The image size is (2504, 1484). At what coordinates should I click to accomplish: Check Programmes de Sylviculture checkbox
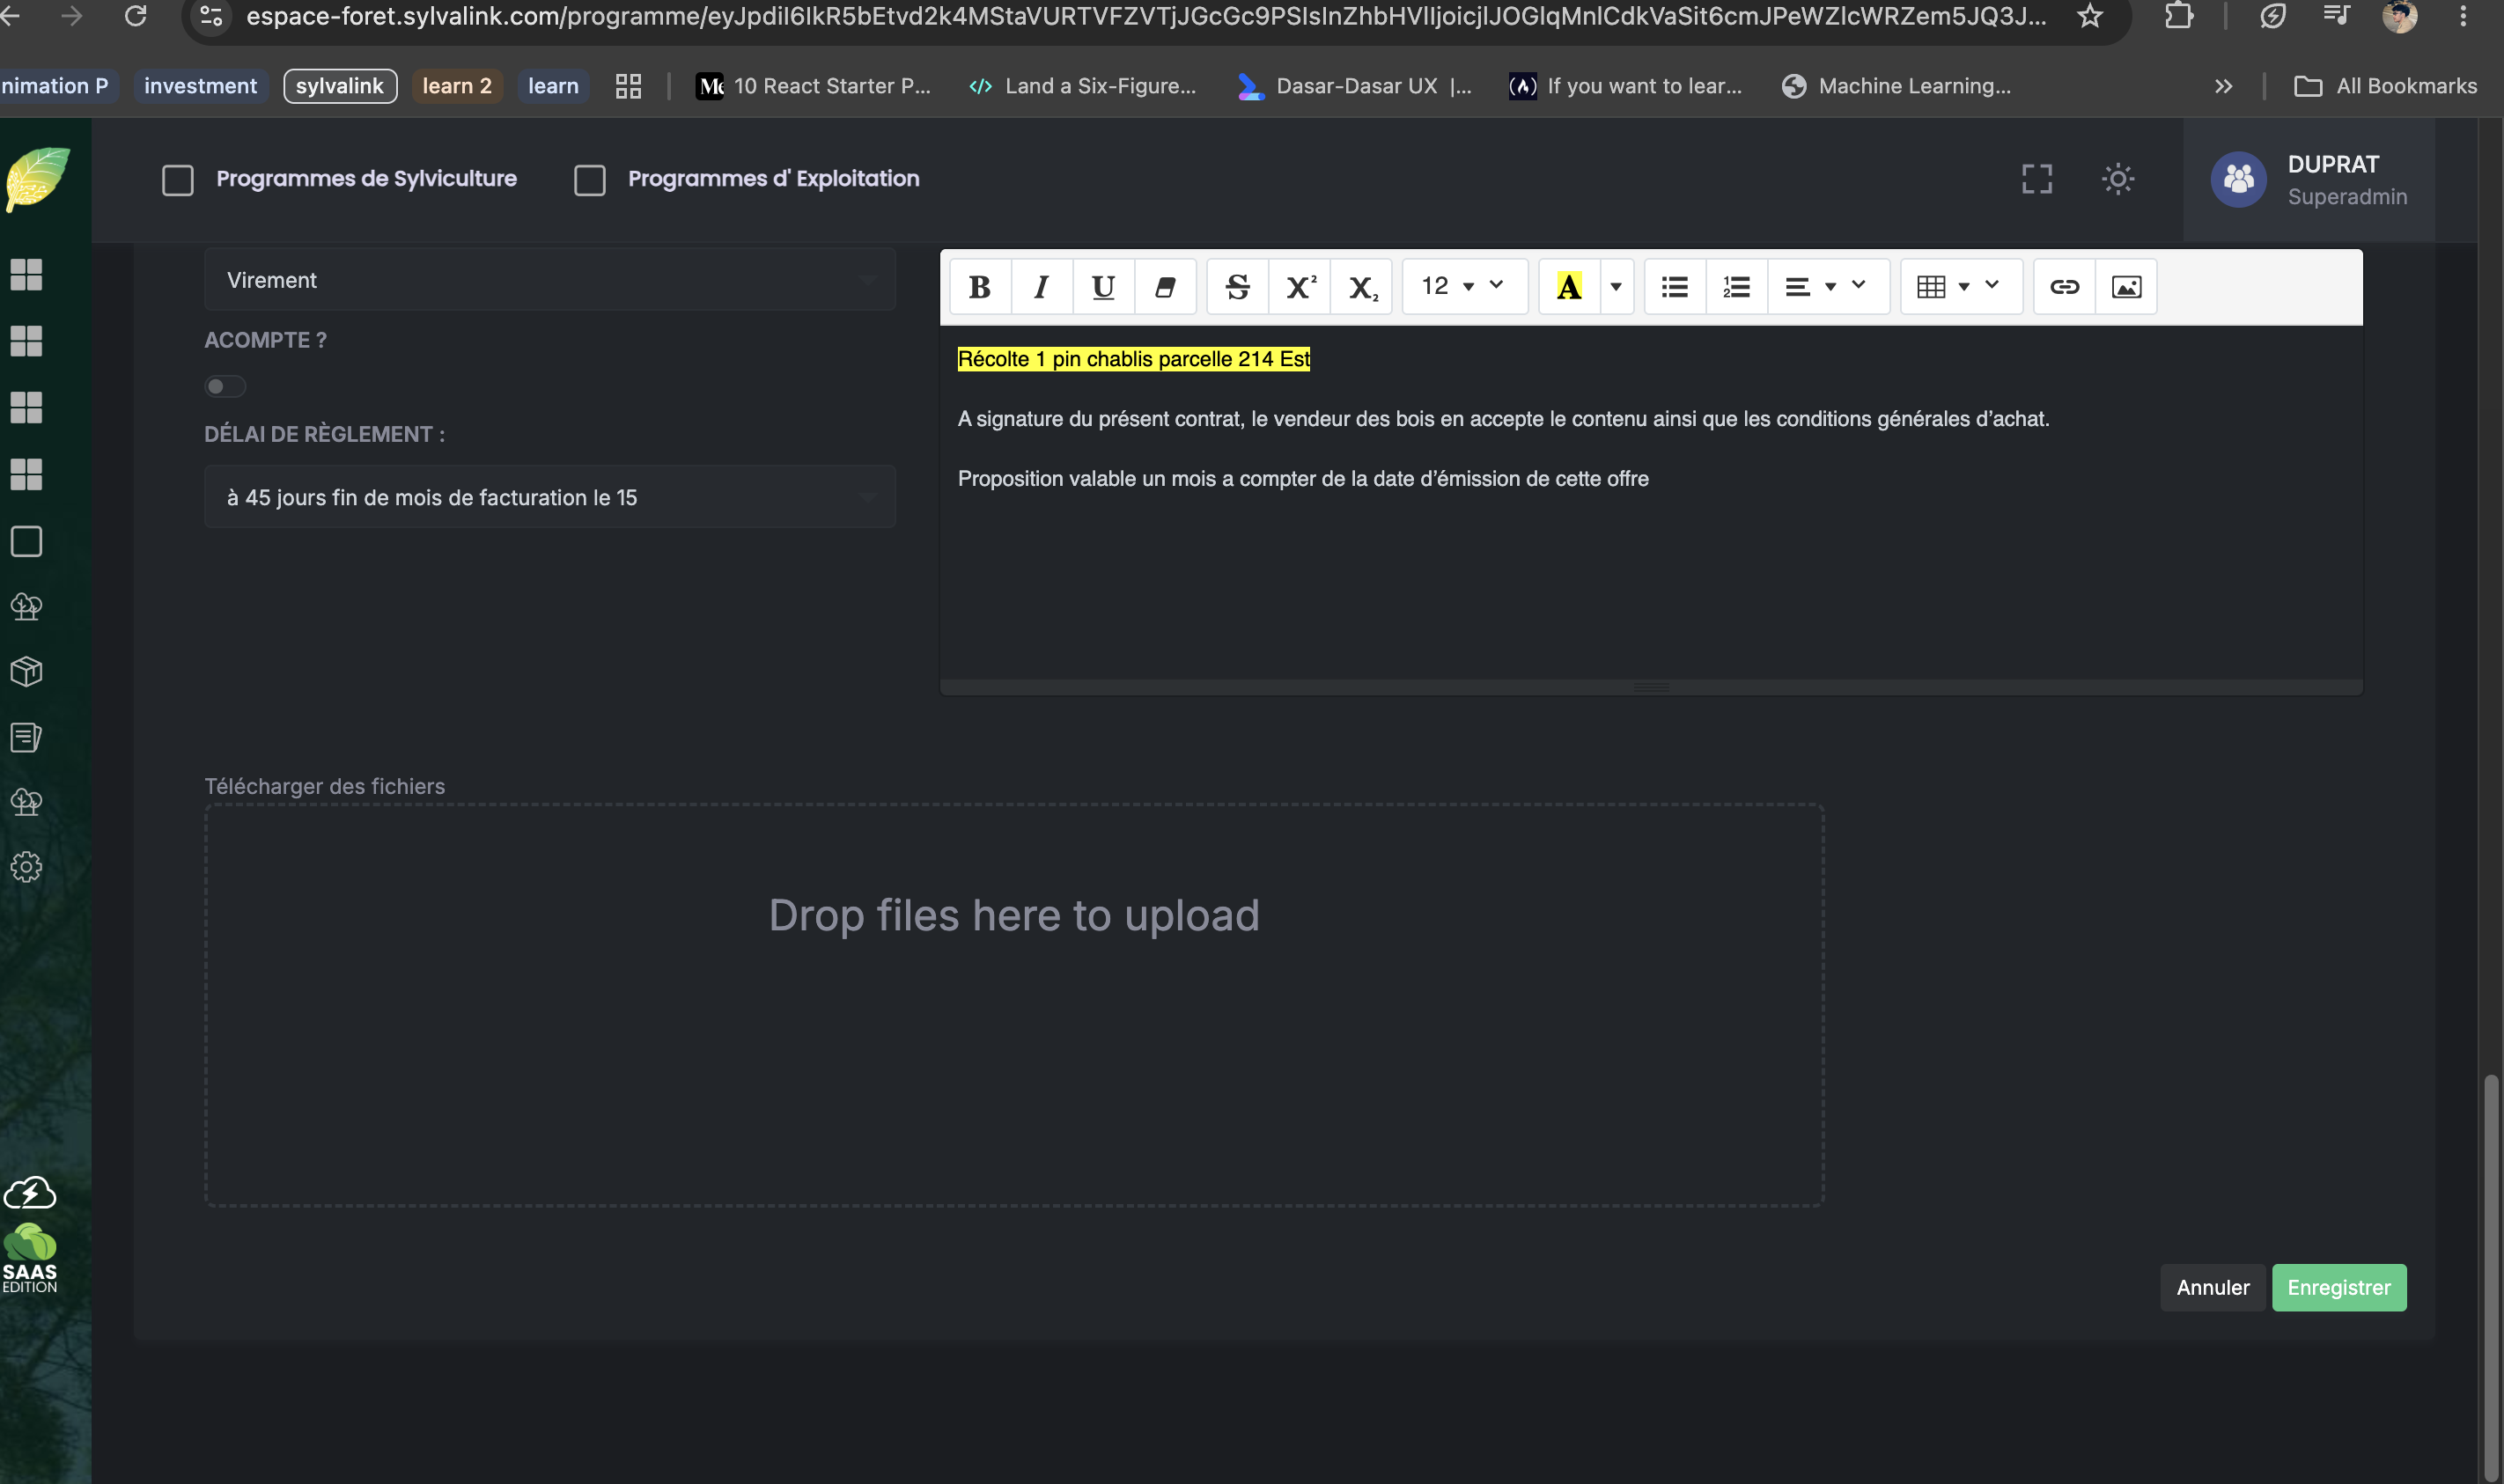[x=178, y=180]
